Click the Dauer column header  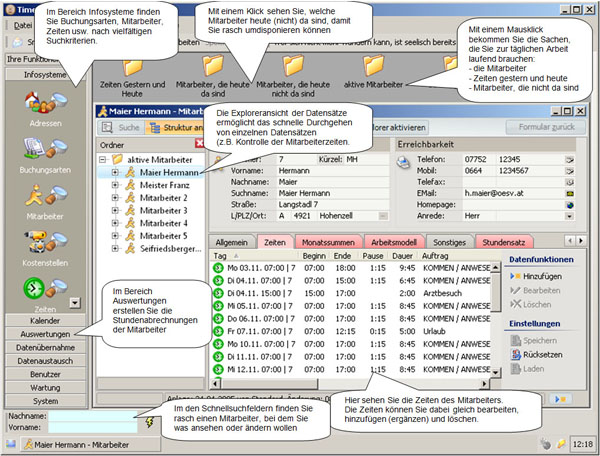[x=402, y=256]
